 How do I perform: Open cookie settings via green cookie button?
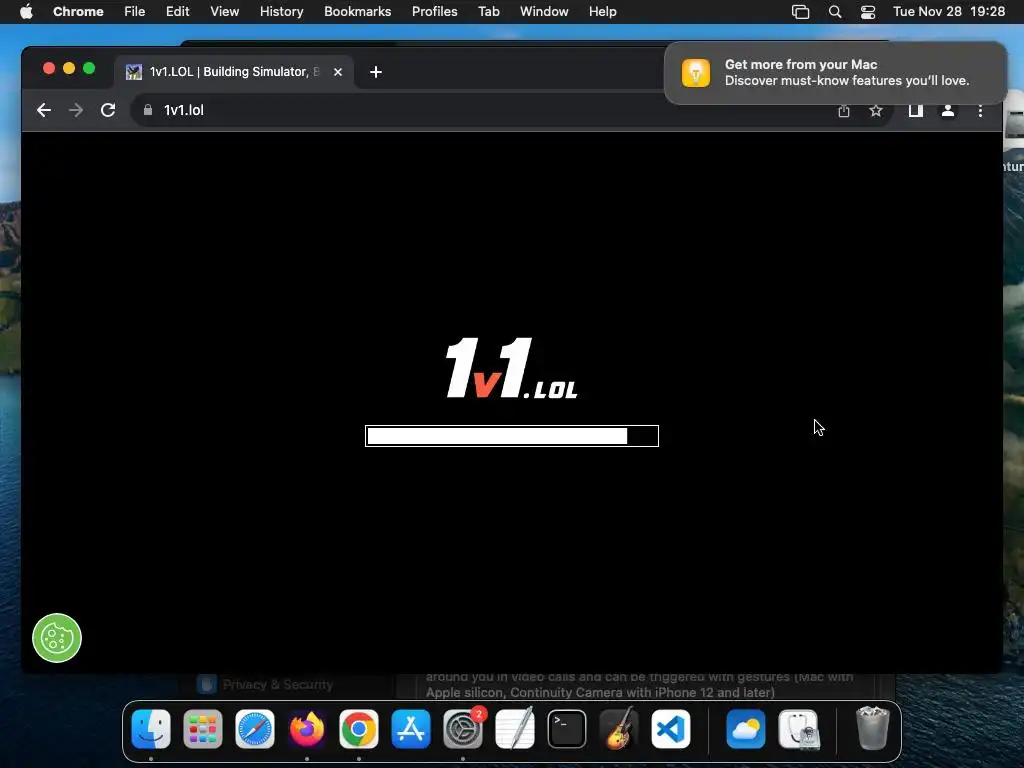(x=57, y=638)
